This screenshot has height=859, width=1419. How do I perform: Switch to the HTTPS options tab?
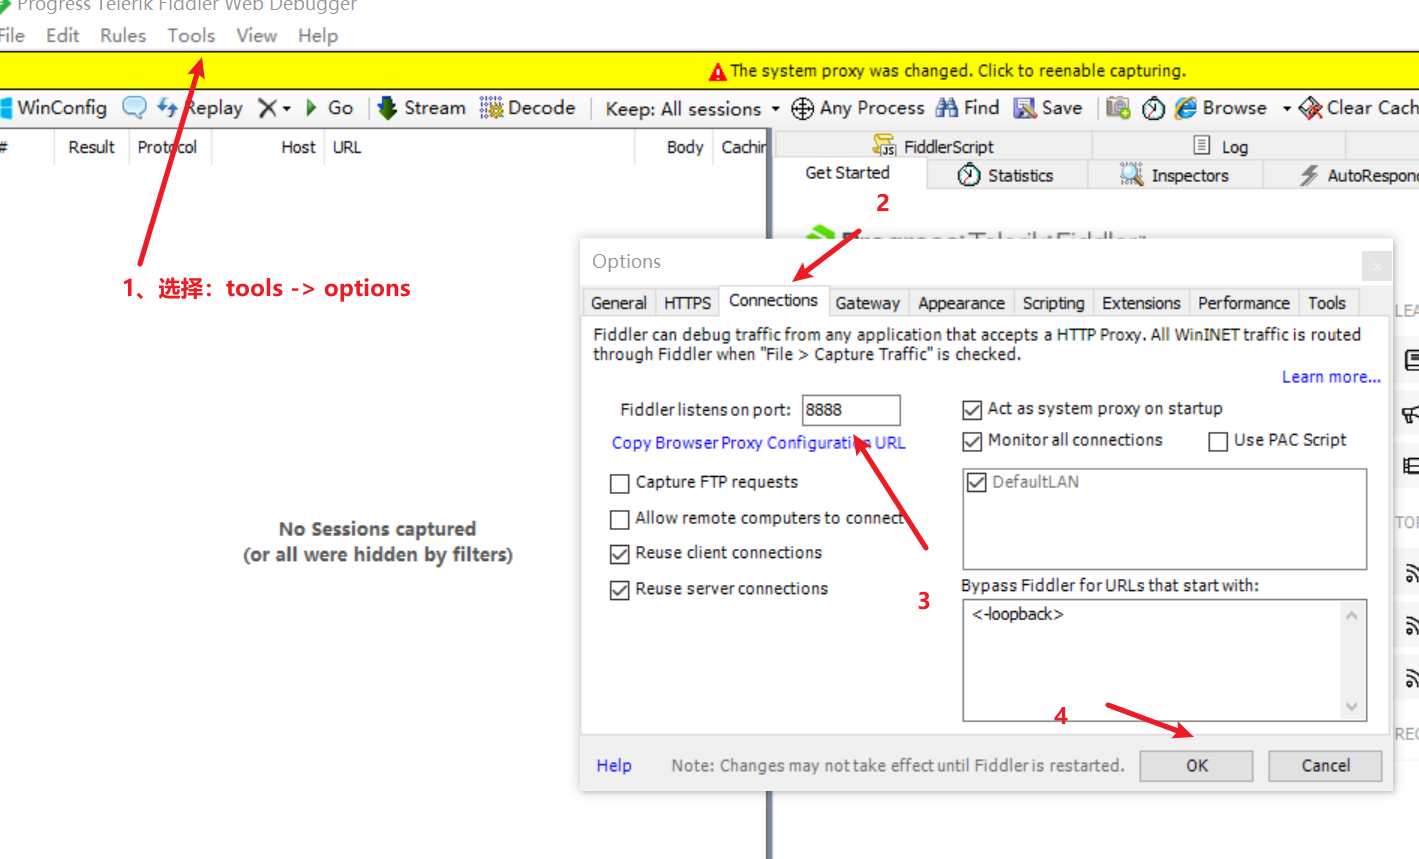pos(687,303)
